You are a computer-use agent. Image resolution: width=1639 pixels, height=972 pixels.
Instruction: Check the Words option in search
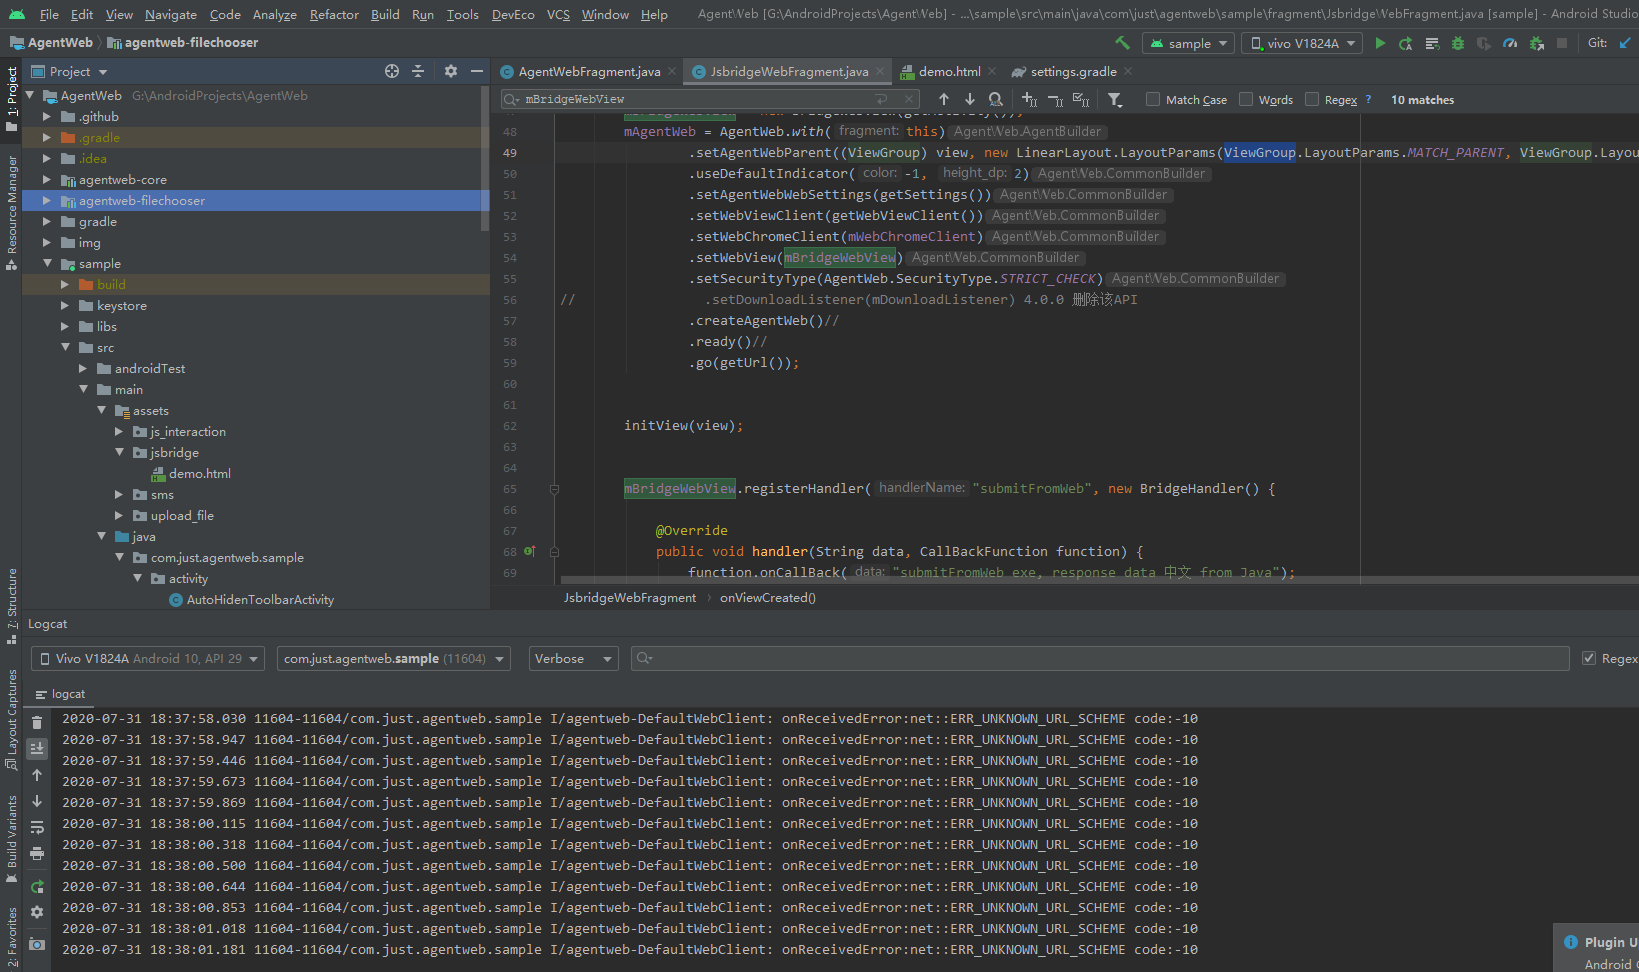(x=1245, y=99)
